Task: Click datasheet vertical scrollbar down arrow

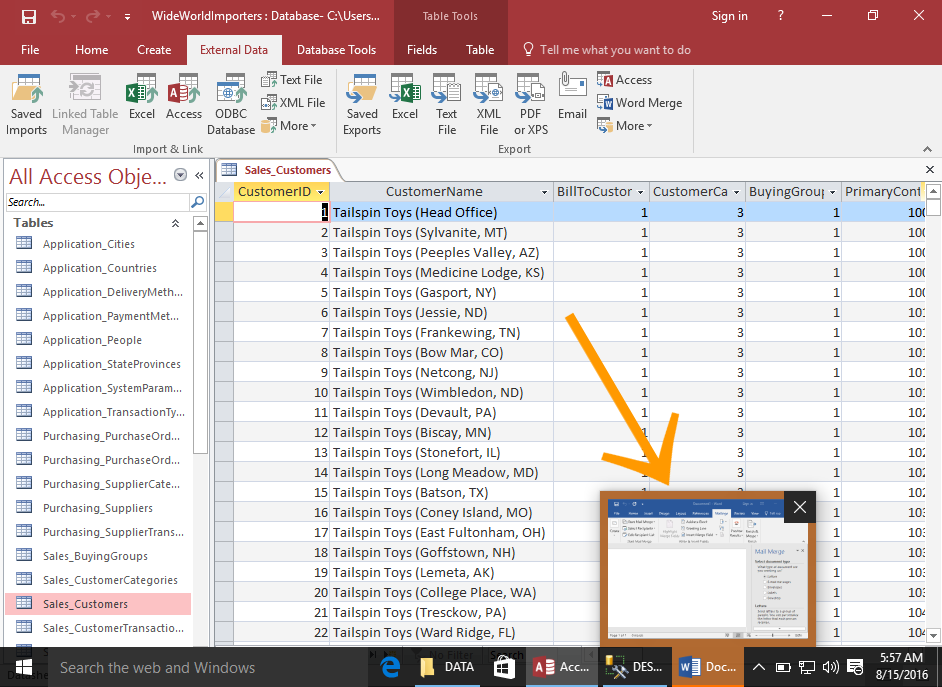Action: (x=933, y=635)
